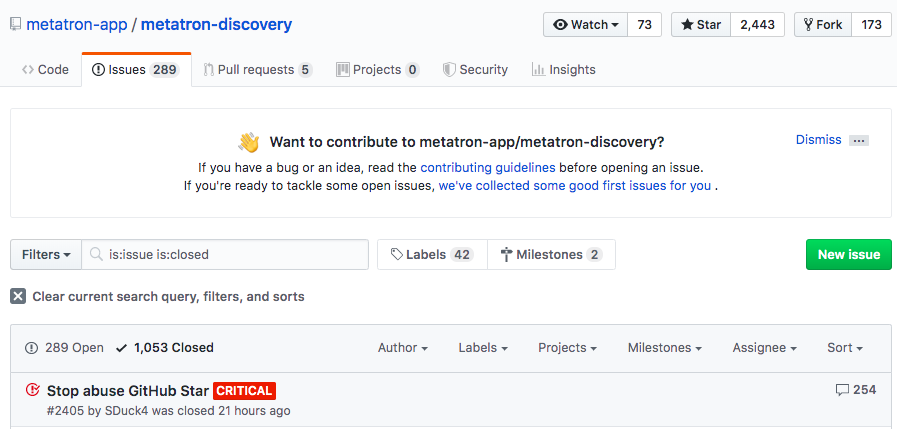The width and height of the screenshot is (897, 429).
Task: Star the repository
Action: (x=701, y=25)
